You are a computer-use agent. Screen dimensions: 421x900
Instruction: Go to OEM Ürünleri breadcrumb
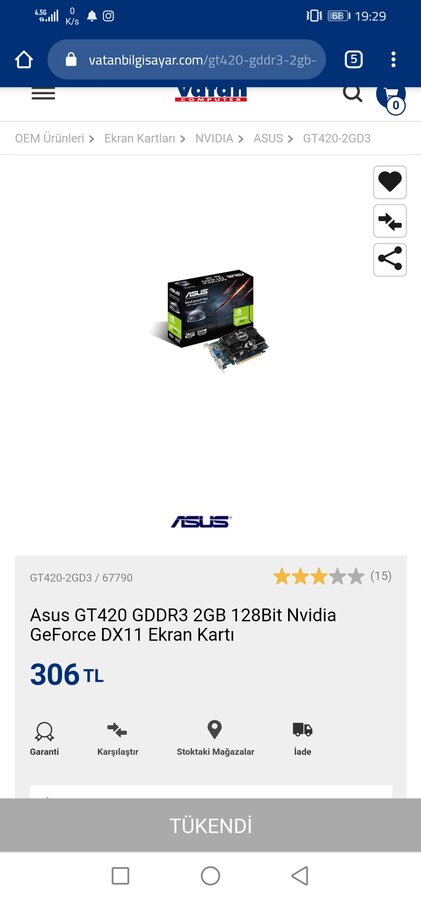click(x=49, y=138)
